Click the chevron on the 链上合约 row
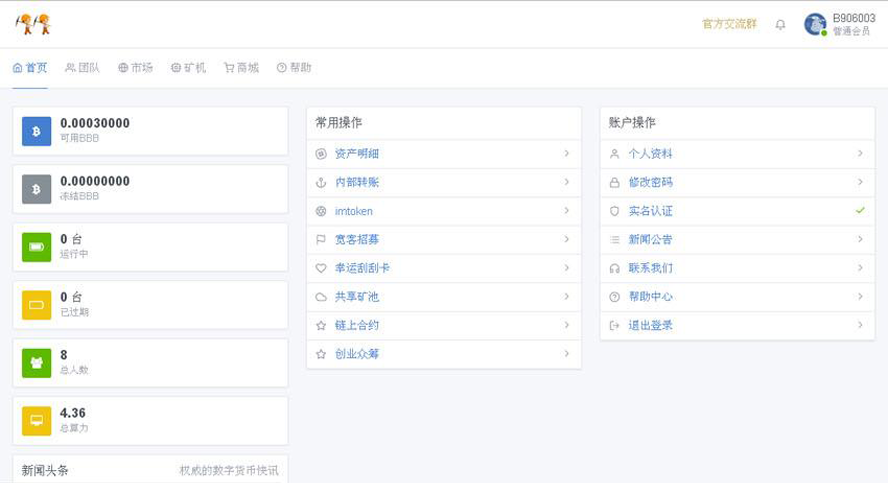This screenshot has height=483, width=888. tap(566, 324)
